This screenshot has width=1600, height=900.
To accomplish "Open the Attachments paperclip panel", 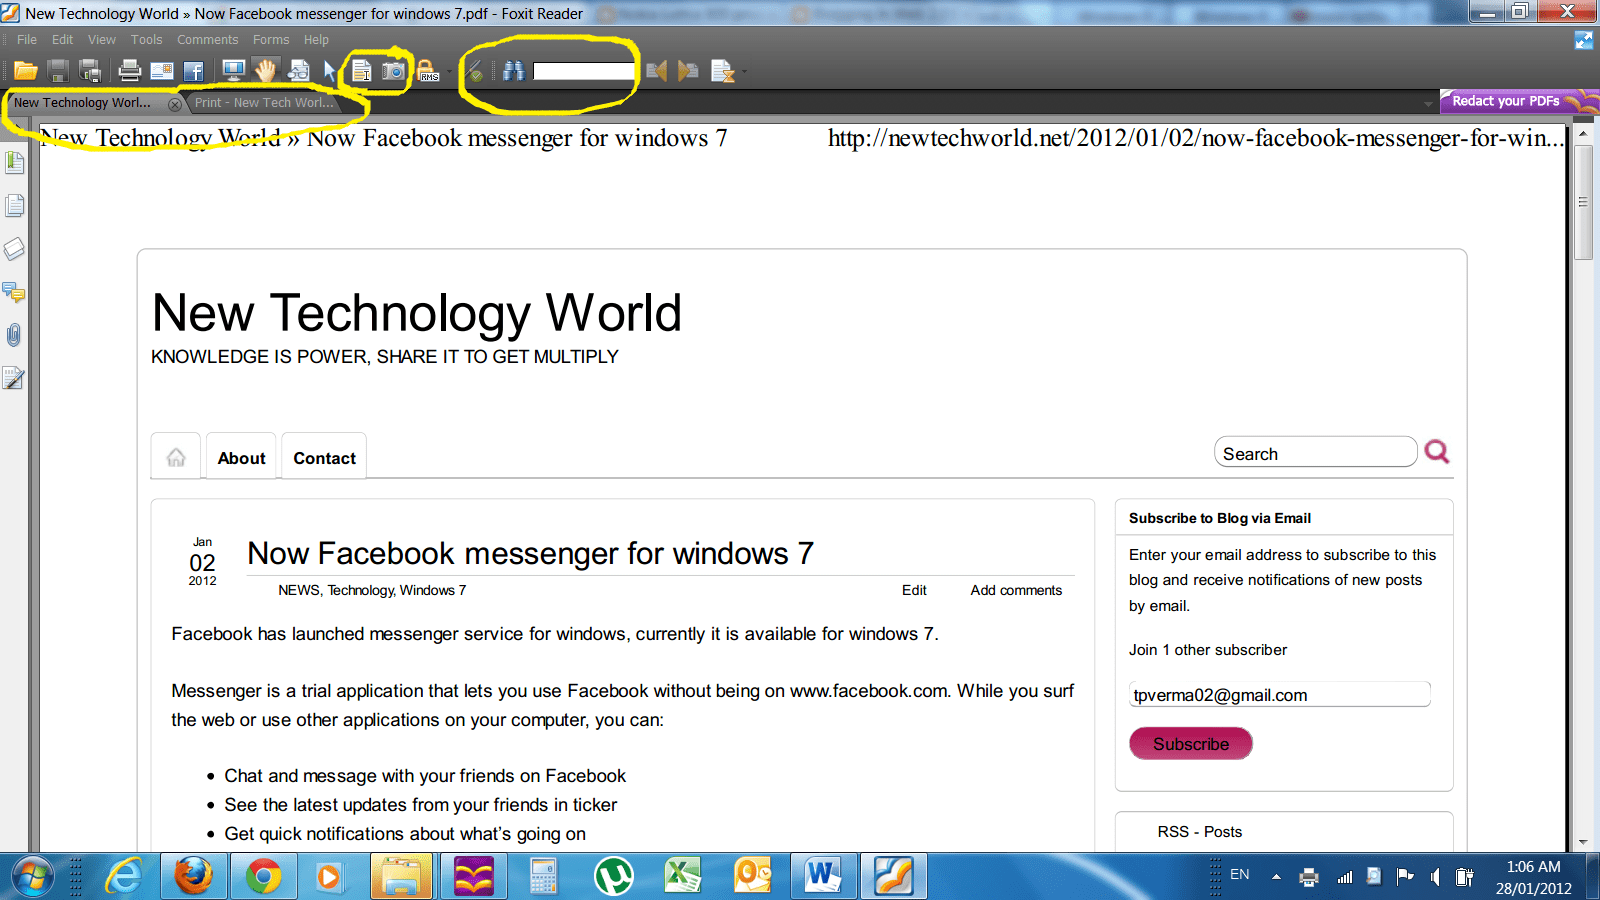I will [14, 335].
